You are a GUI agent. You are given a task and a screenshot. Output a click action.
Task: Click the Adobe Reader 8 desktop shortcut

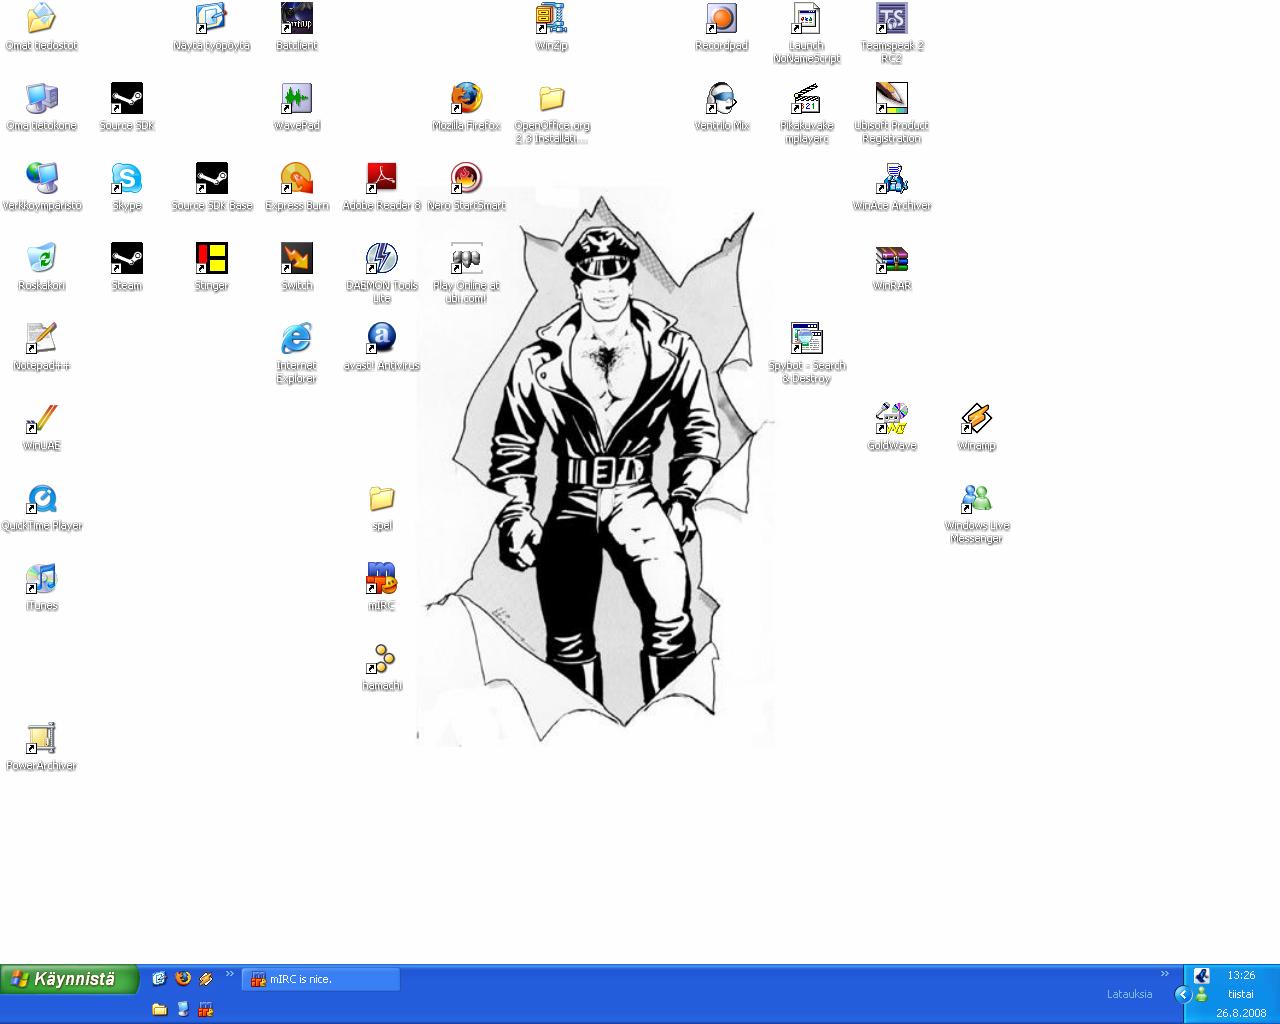point(382,186)
